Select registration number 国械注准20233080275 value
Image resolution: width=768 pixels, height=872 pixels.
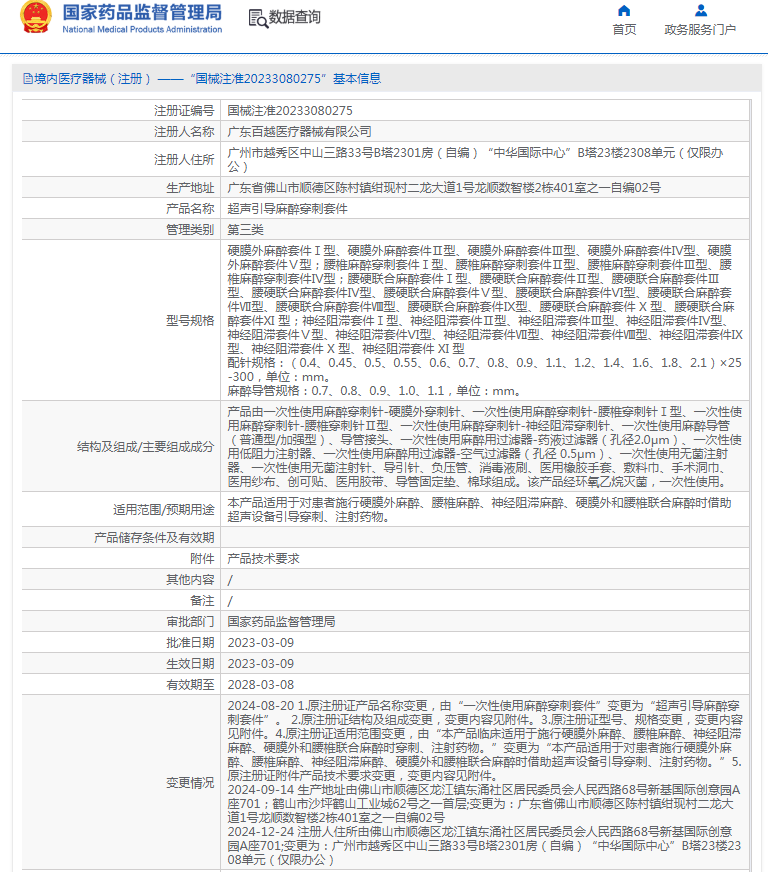pyautogui.click(x=290, y=111)
